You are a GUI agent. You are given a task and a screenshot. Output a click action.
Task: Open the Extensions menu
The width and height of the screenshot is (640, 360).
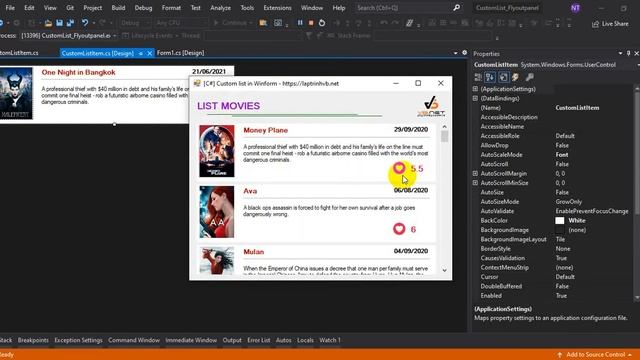[x=277, y=8]
